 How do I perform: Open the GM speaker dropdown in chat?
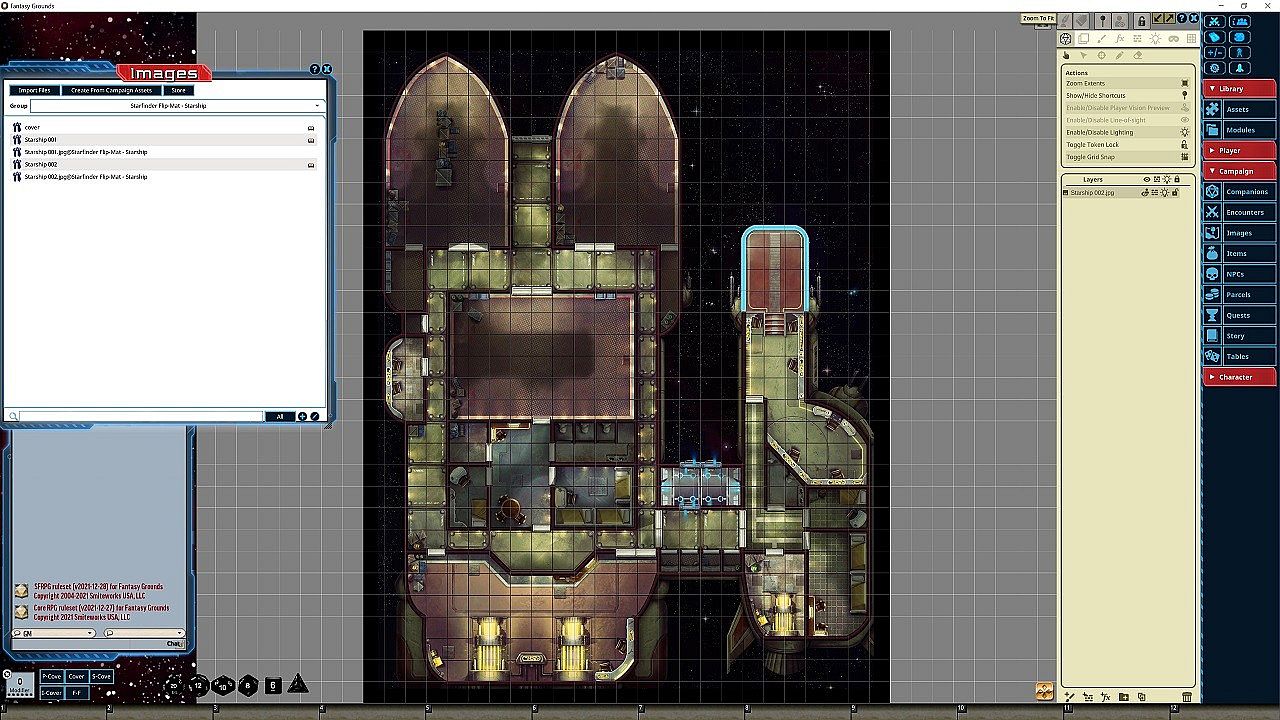(53, 633)
